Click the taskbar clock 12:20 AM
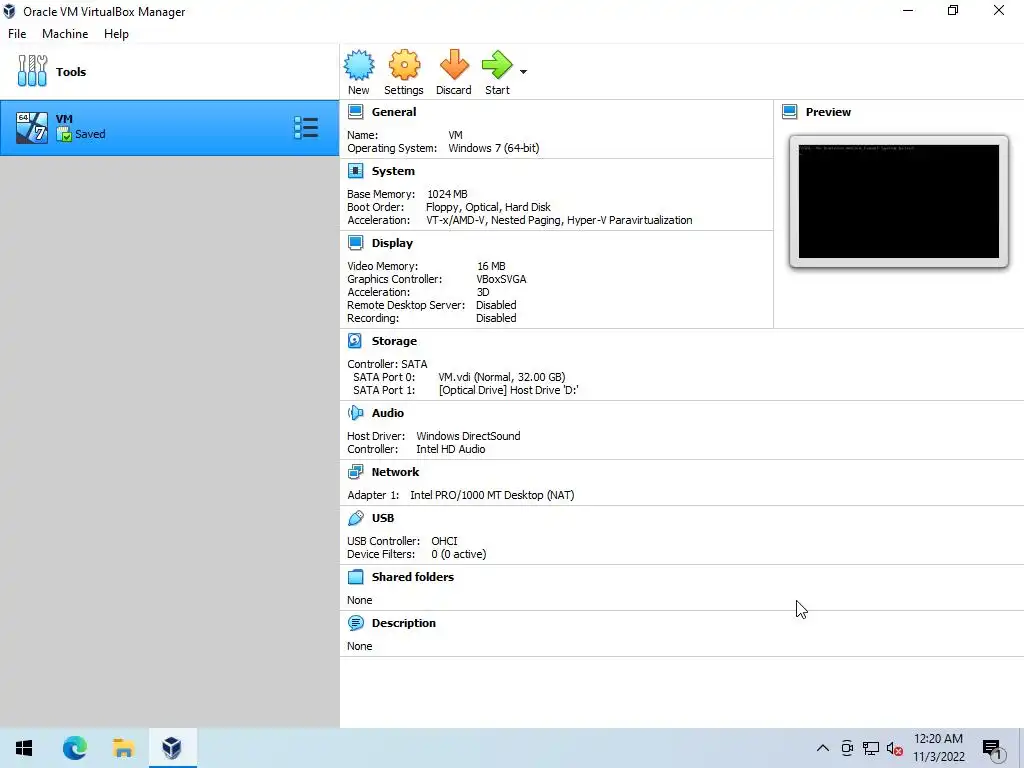 [938, 739]
